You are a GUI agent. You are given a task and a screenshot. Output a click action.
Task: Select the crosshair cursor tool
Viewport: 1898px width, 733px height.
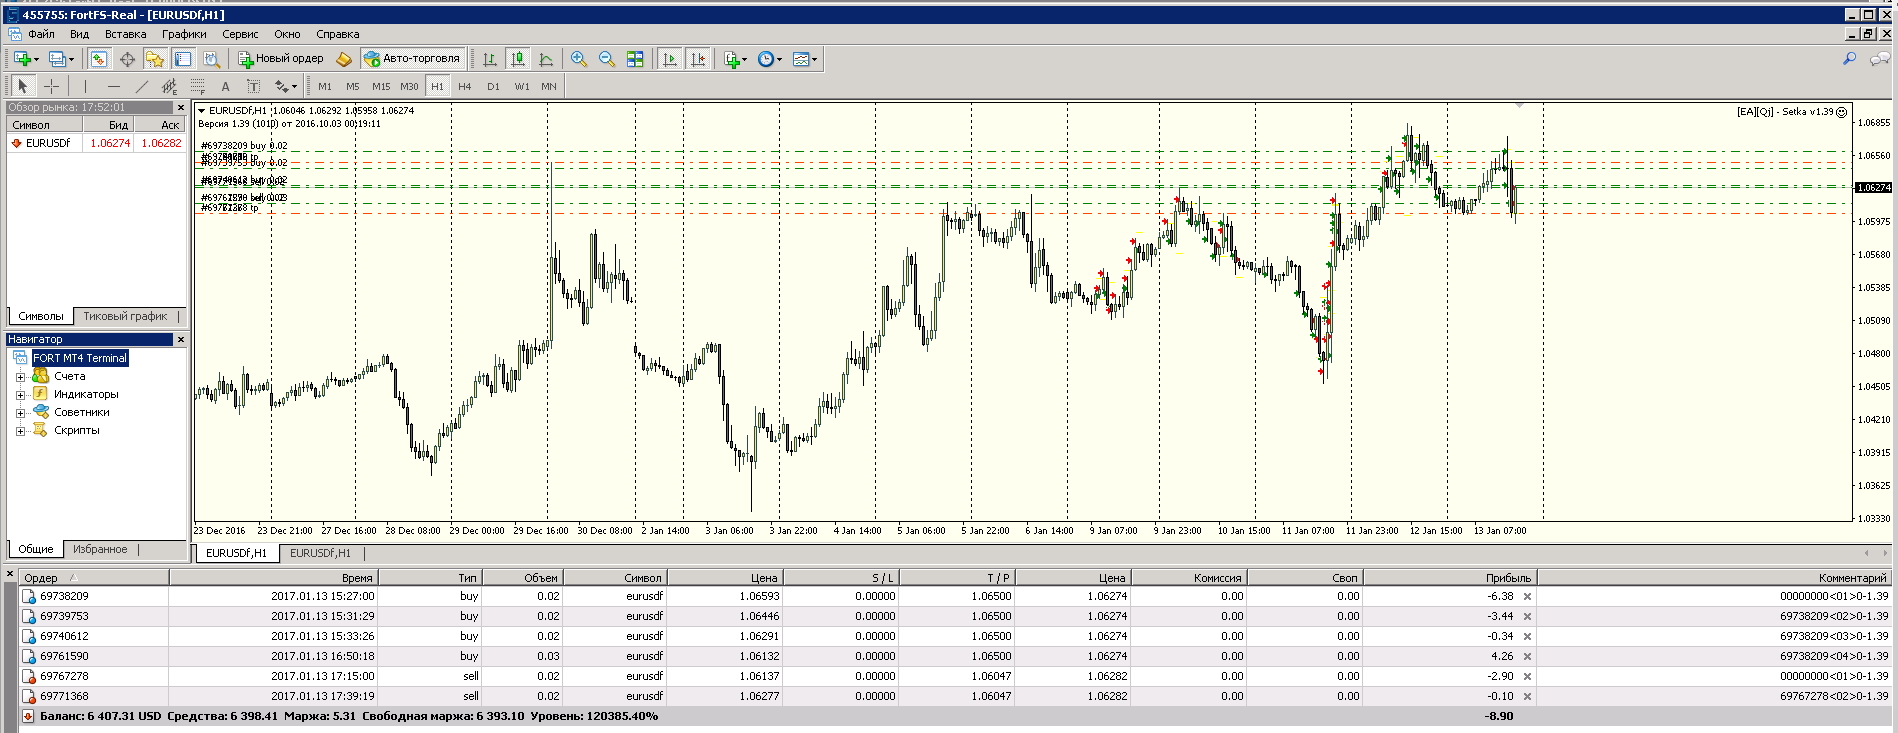[52, 86]
